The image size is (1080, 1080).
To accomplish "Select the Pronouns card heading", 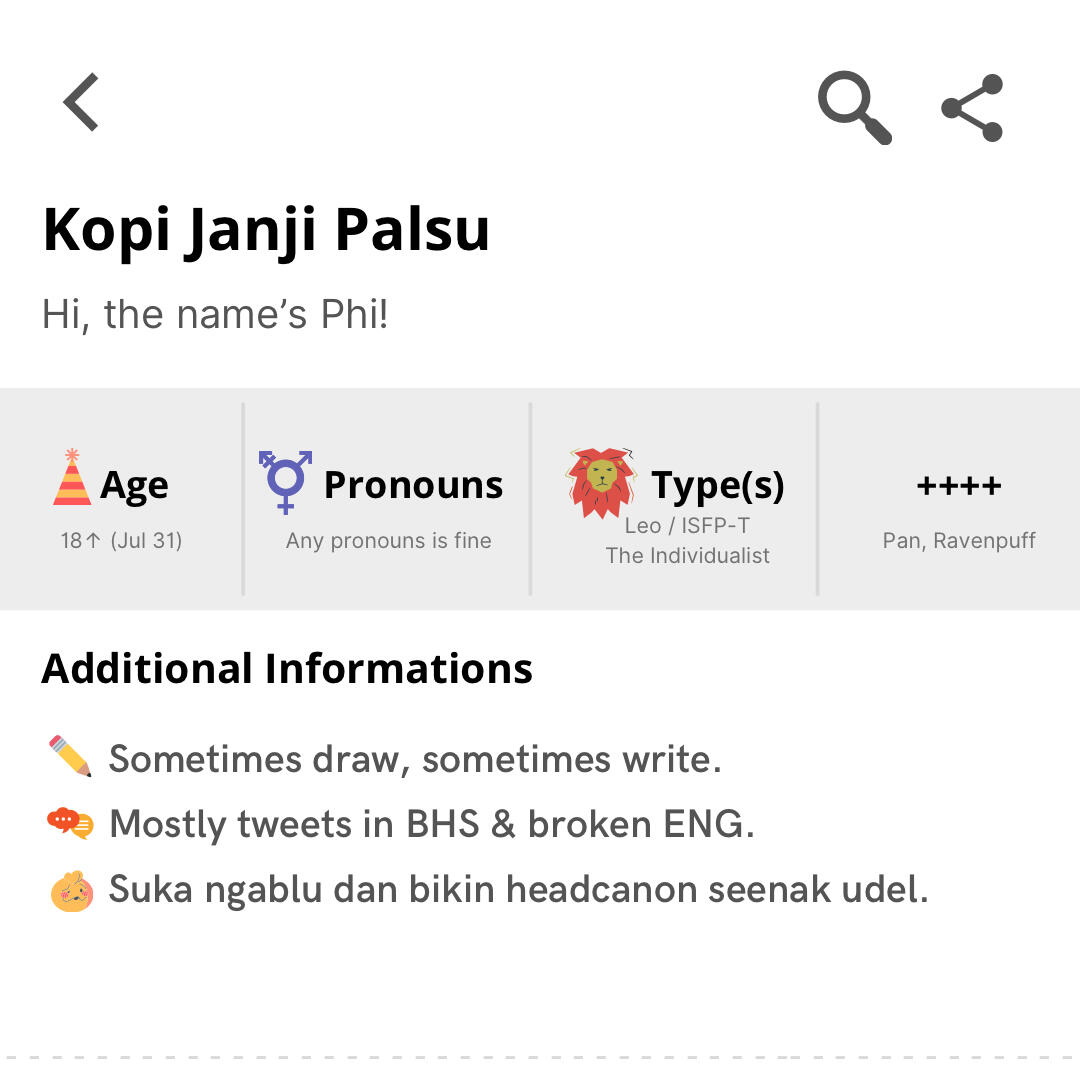I will coord(413,485).
